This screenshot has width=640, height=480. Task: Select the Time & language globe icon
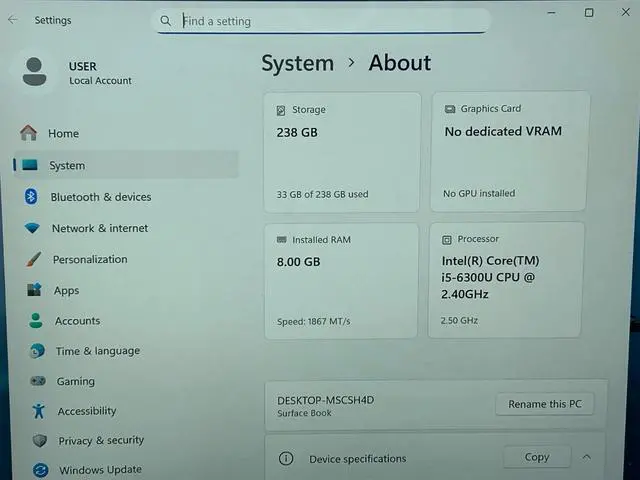pos(37,351)
